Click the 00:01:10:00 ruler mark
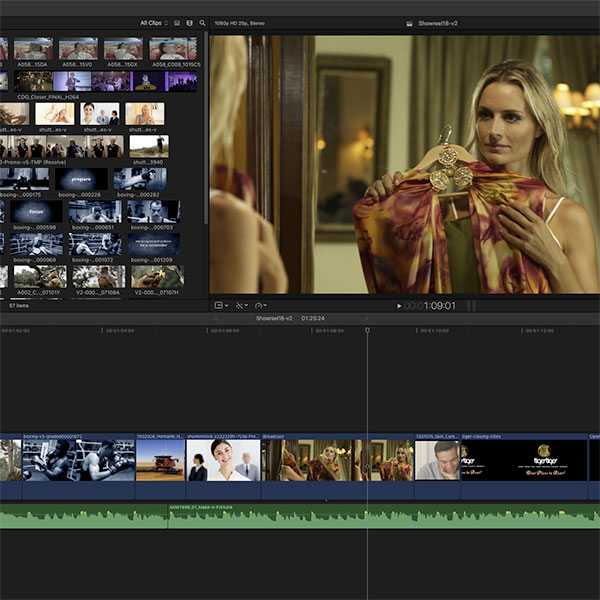 coord(434,331)
